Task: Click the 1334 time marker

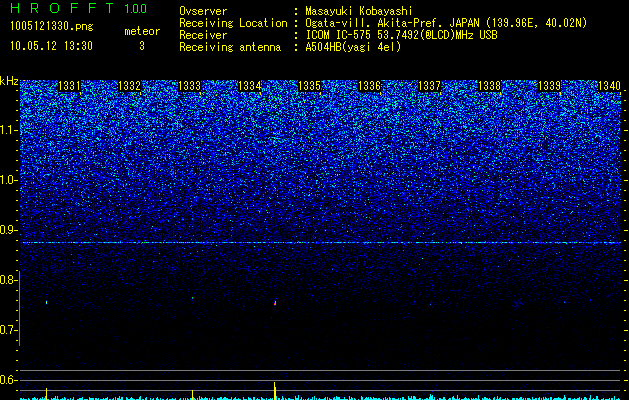Action: click(250, 86)
